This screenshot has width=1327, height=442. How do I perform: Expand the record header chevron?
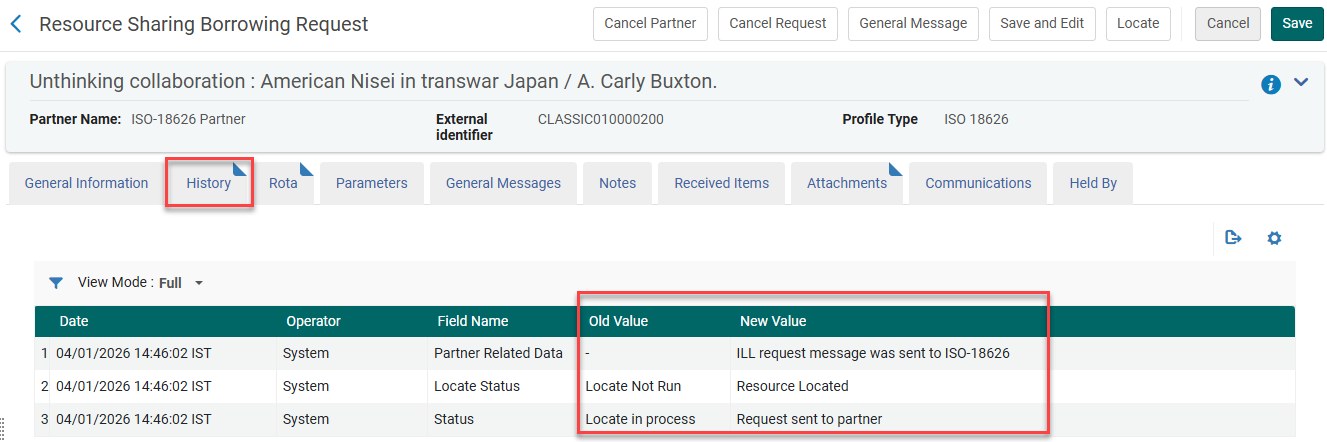click(x=1301, y=82)
